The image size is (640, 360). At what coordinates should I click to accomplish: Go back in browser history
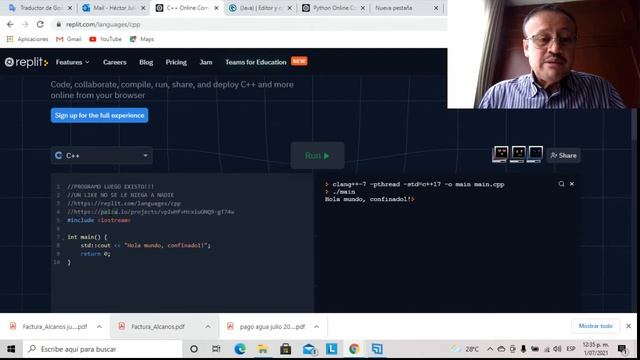tap(10, 24)
